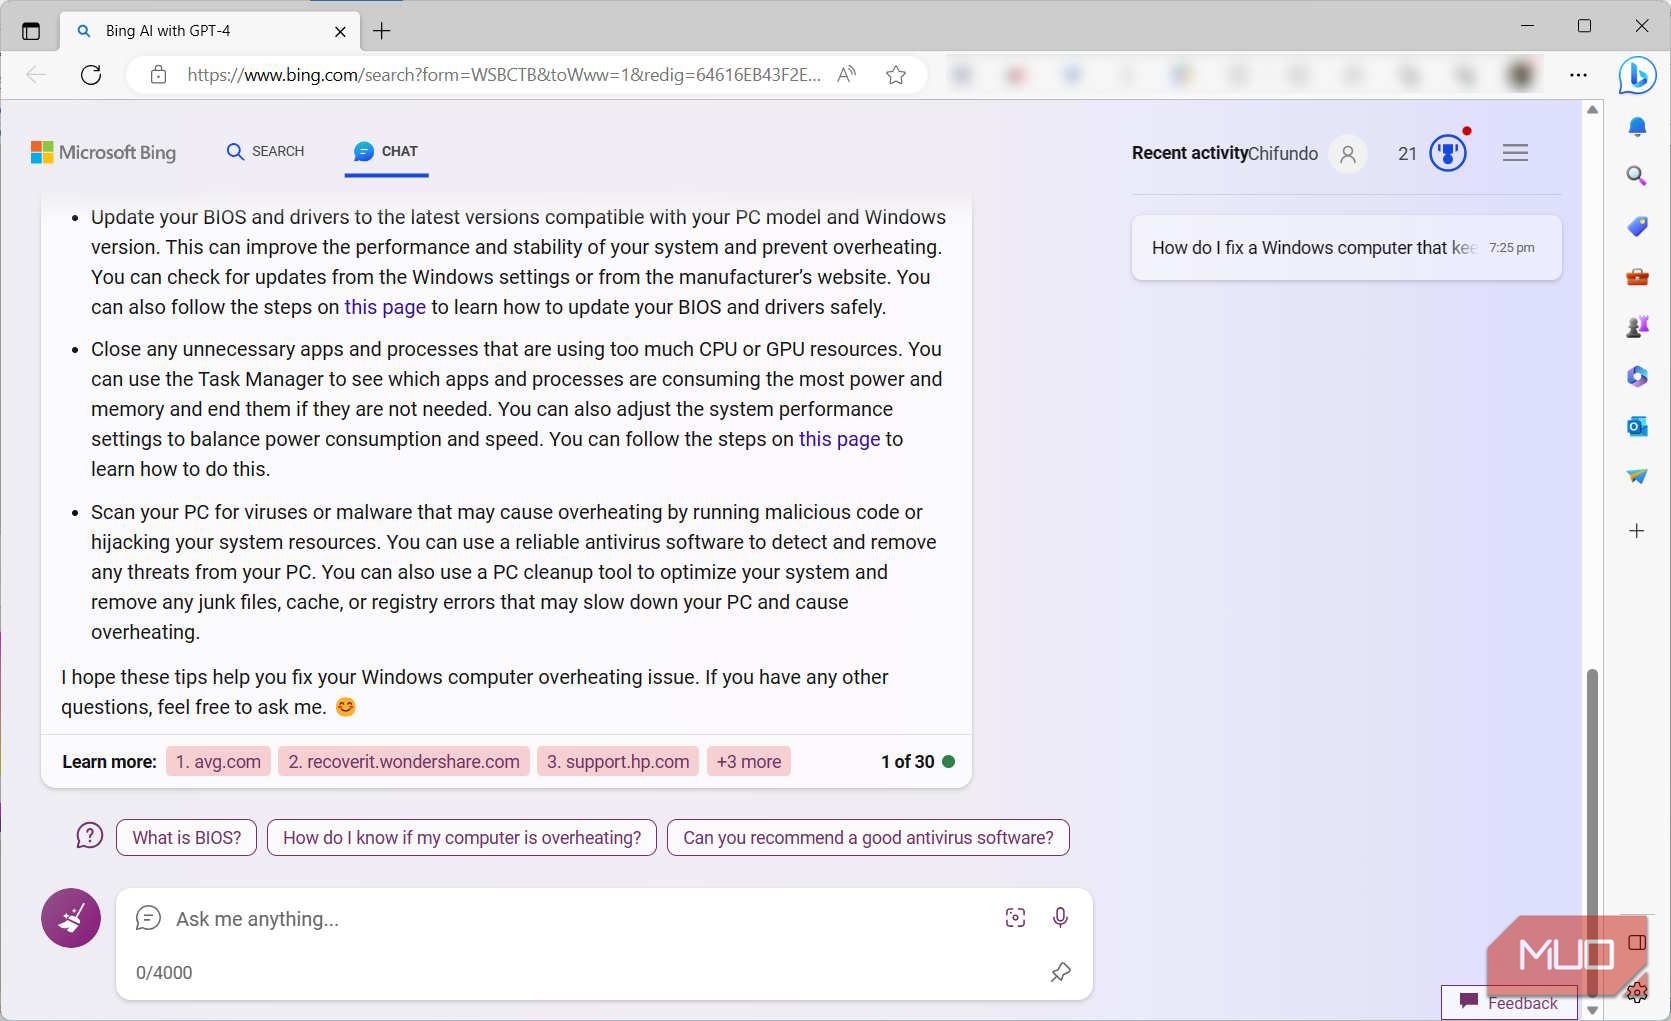Open Games from the sidebar chess icon
1671x1021 pixels.
1637,325
